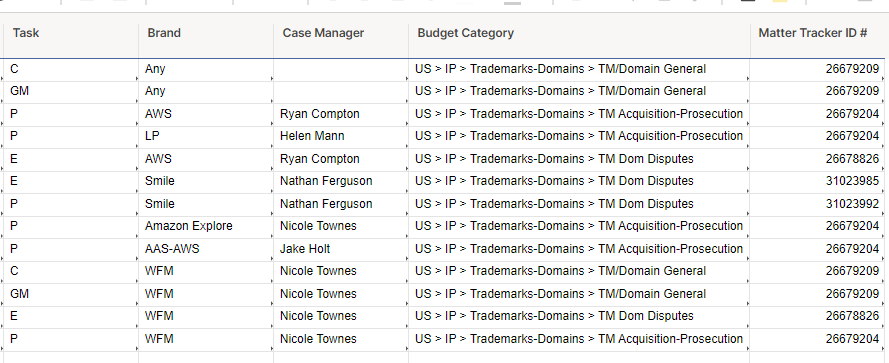The width and height of the screenshot is (889, 363).
Task: Select the AAS-AWS brand cell
Action: click(x=206, y=249)
